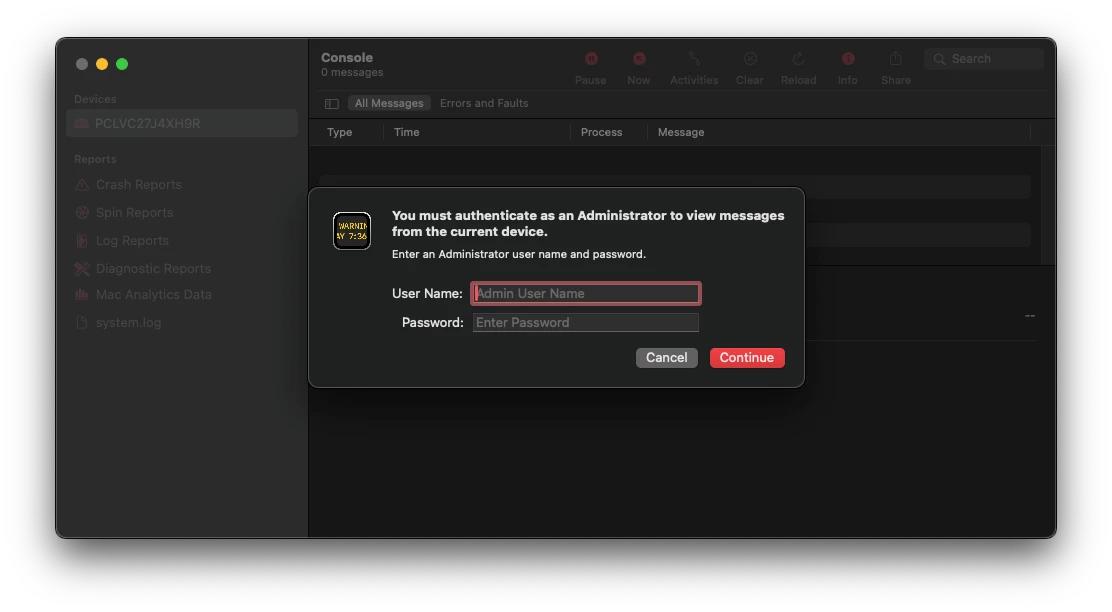Click the Message column header

[681, 132]
